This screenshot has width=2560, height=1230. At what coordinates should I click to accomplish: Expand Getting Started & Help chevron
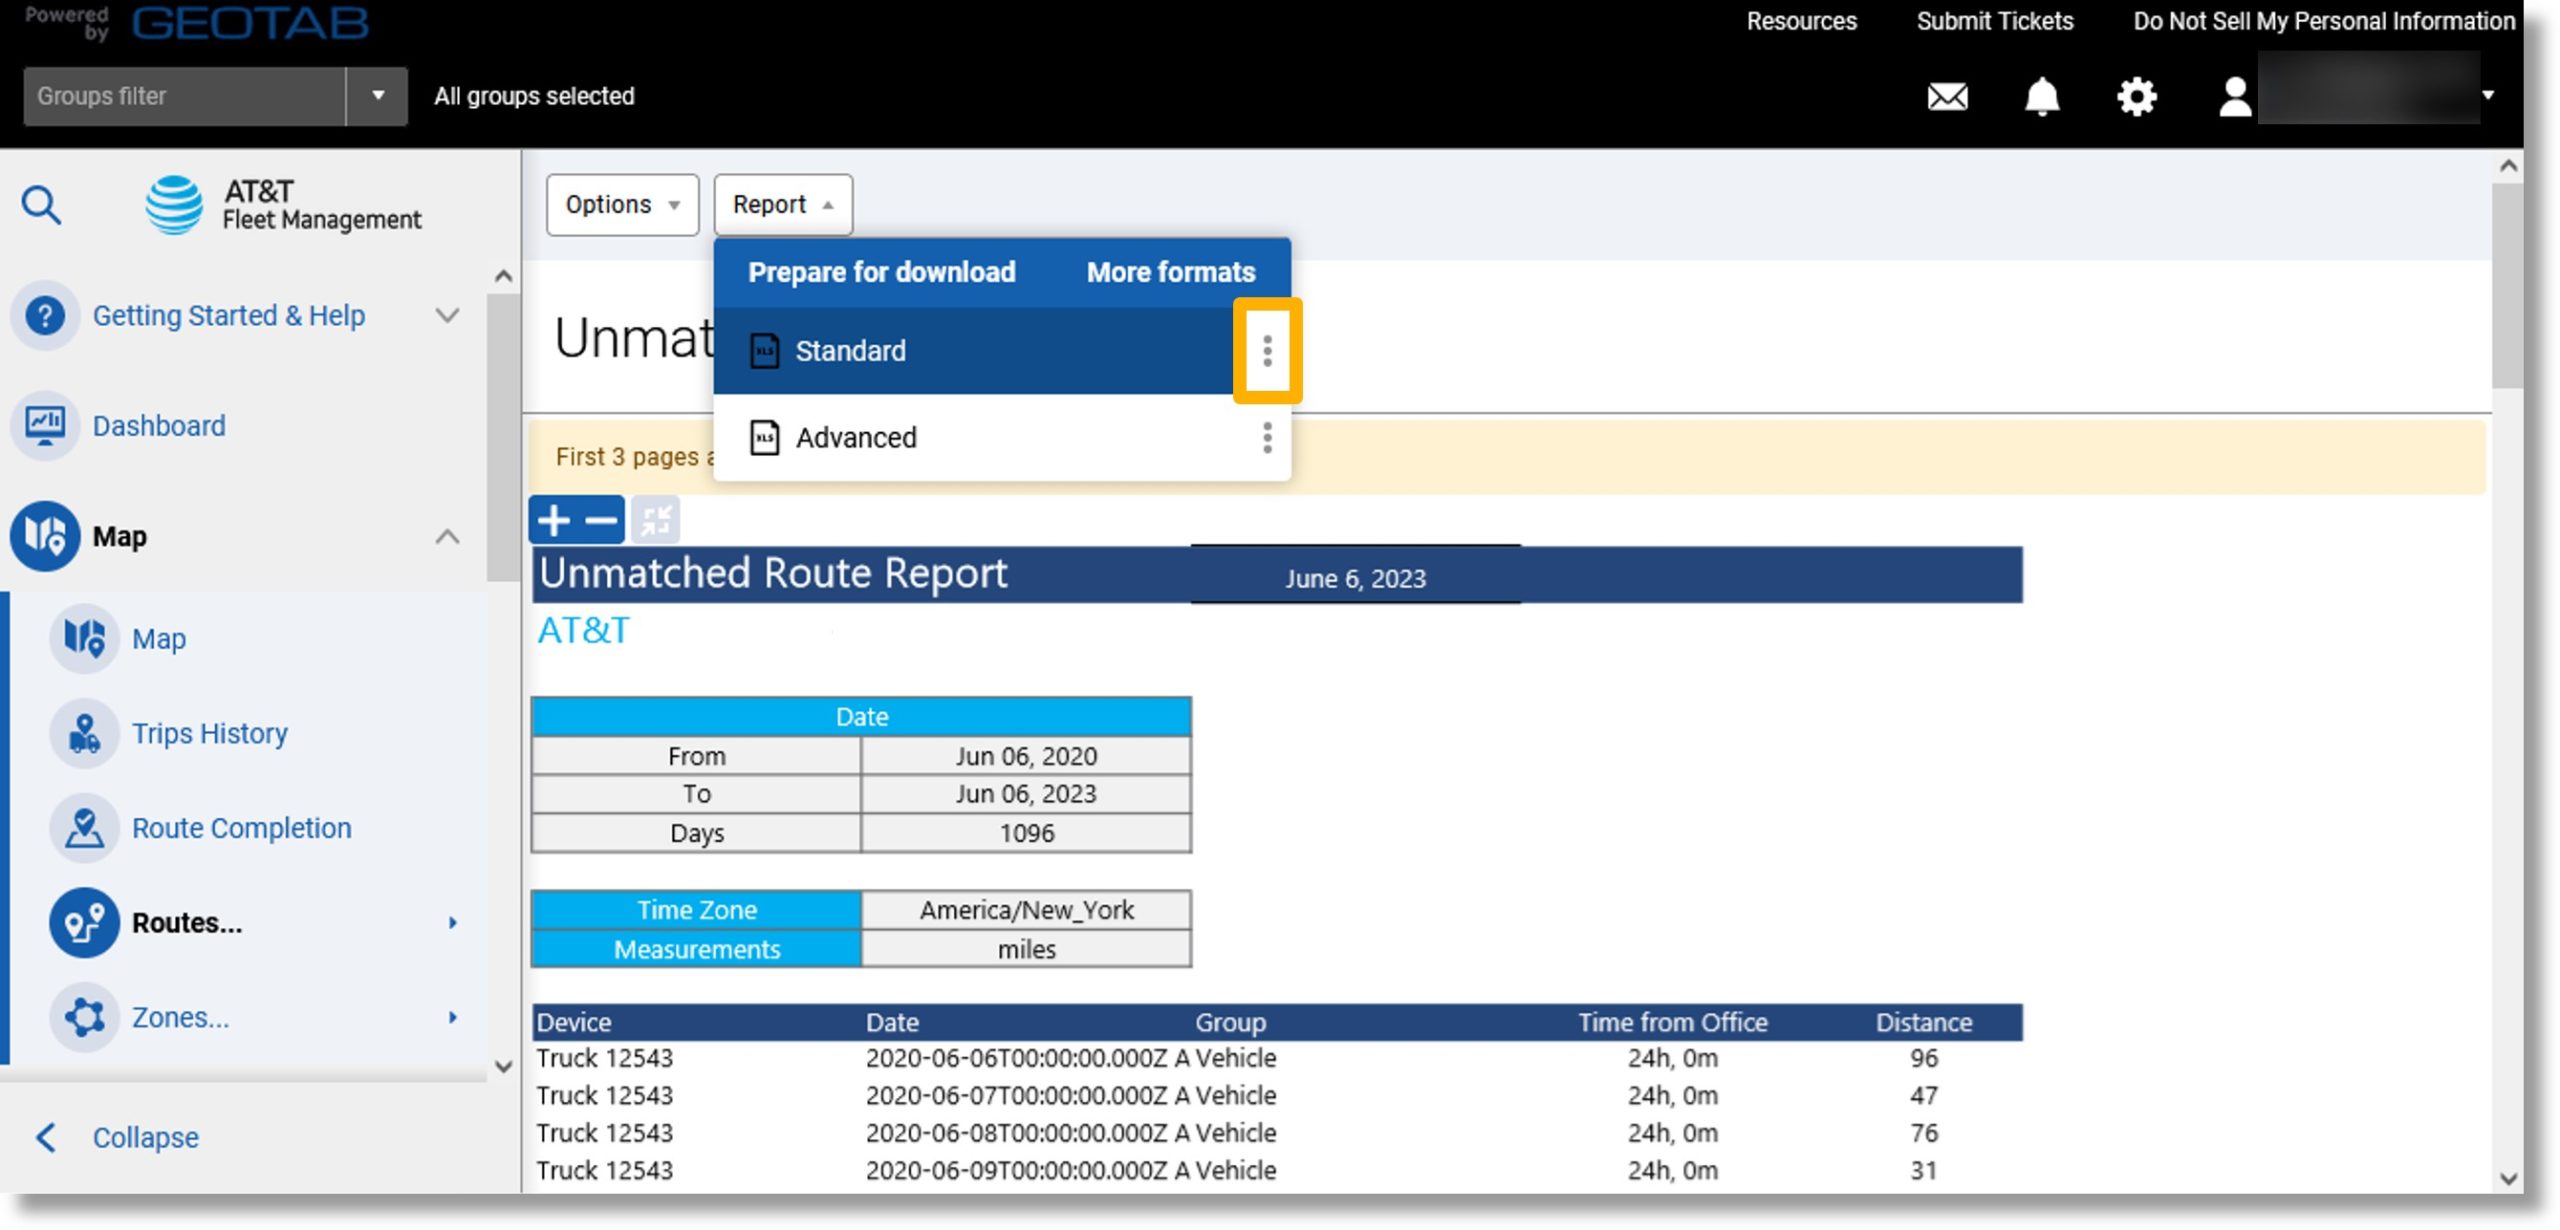point(447,316)
